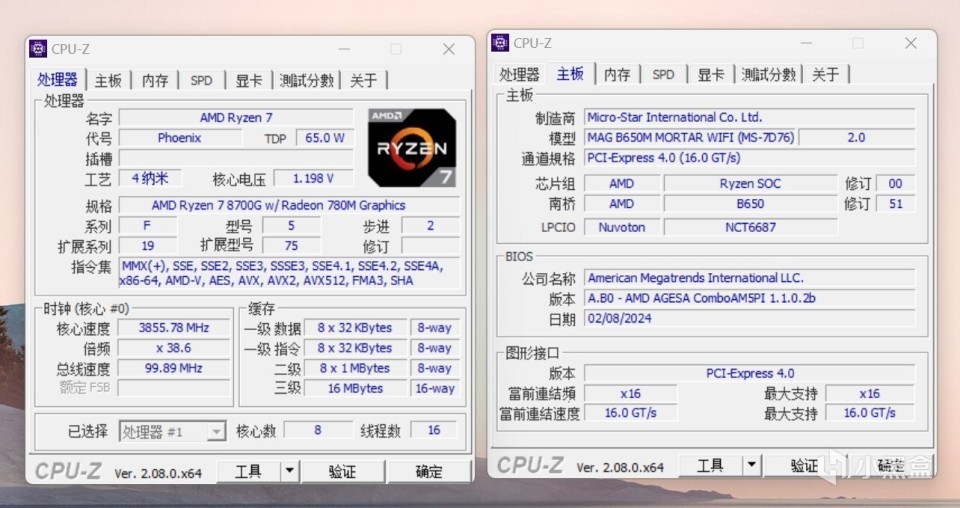Click the 4 纳米 process value

150,178
